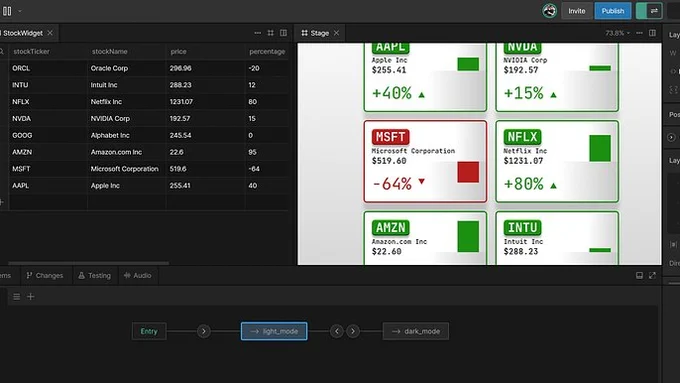This screenshot has height=383, width=680.
Task: Select the 255.41 price cell for AAPL
Action: click(x=205, y=186)
